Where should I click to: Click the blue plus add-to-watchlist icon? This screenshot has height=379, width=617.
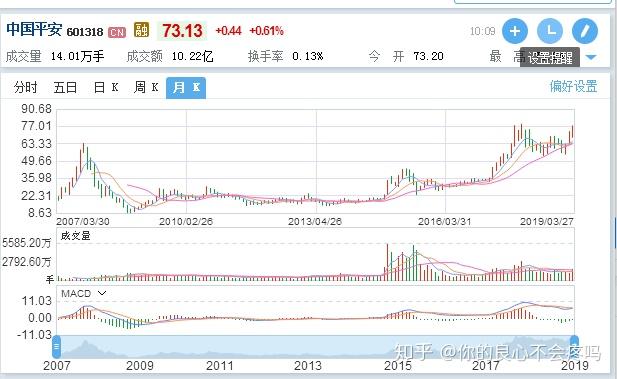515,31
